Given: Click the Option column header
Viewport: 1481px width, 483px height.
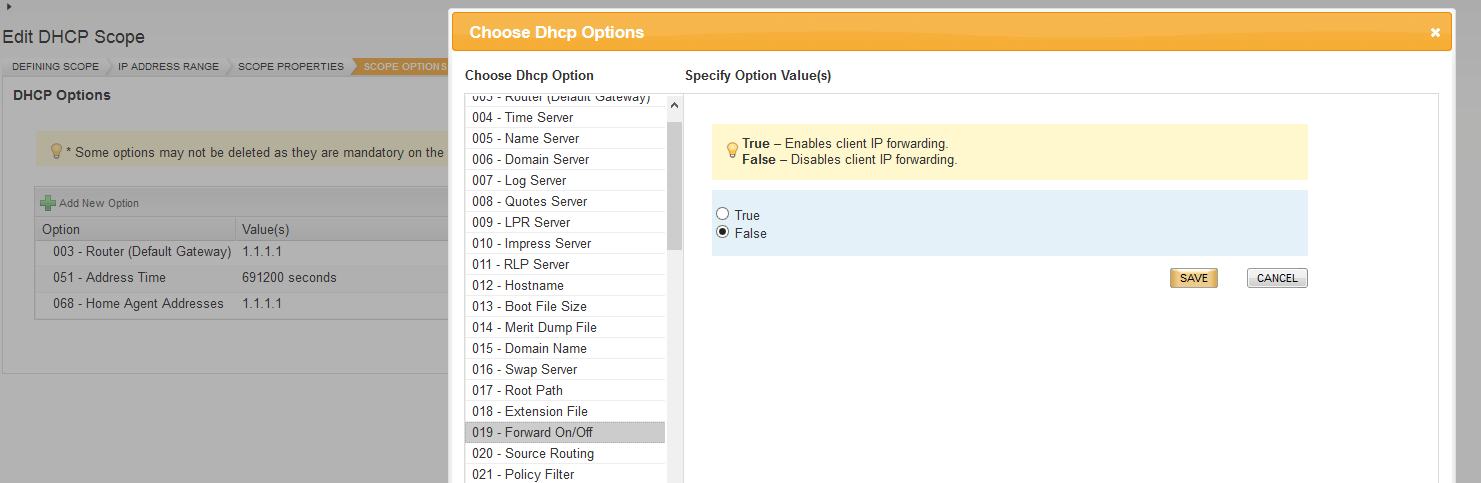Looking at the screenshot, I should [x=137, y=229].
